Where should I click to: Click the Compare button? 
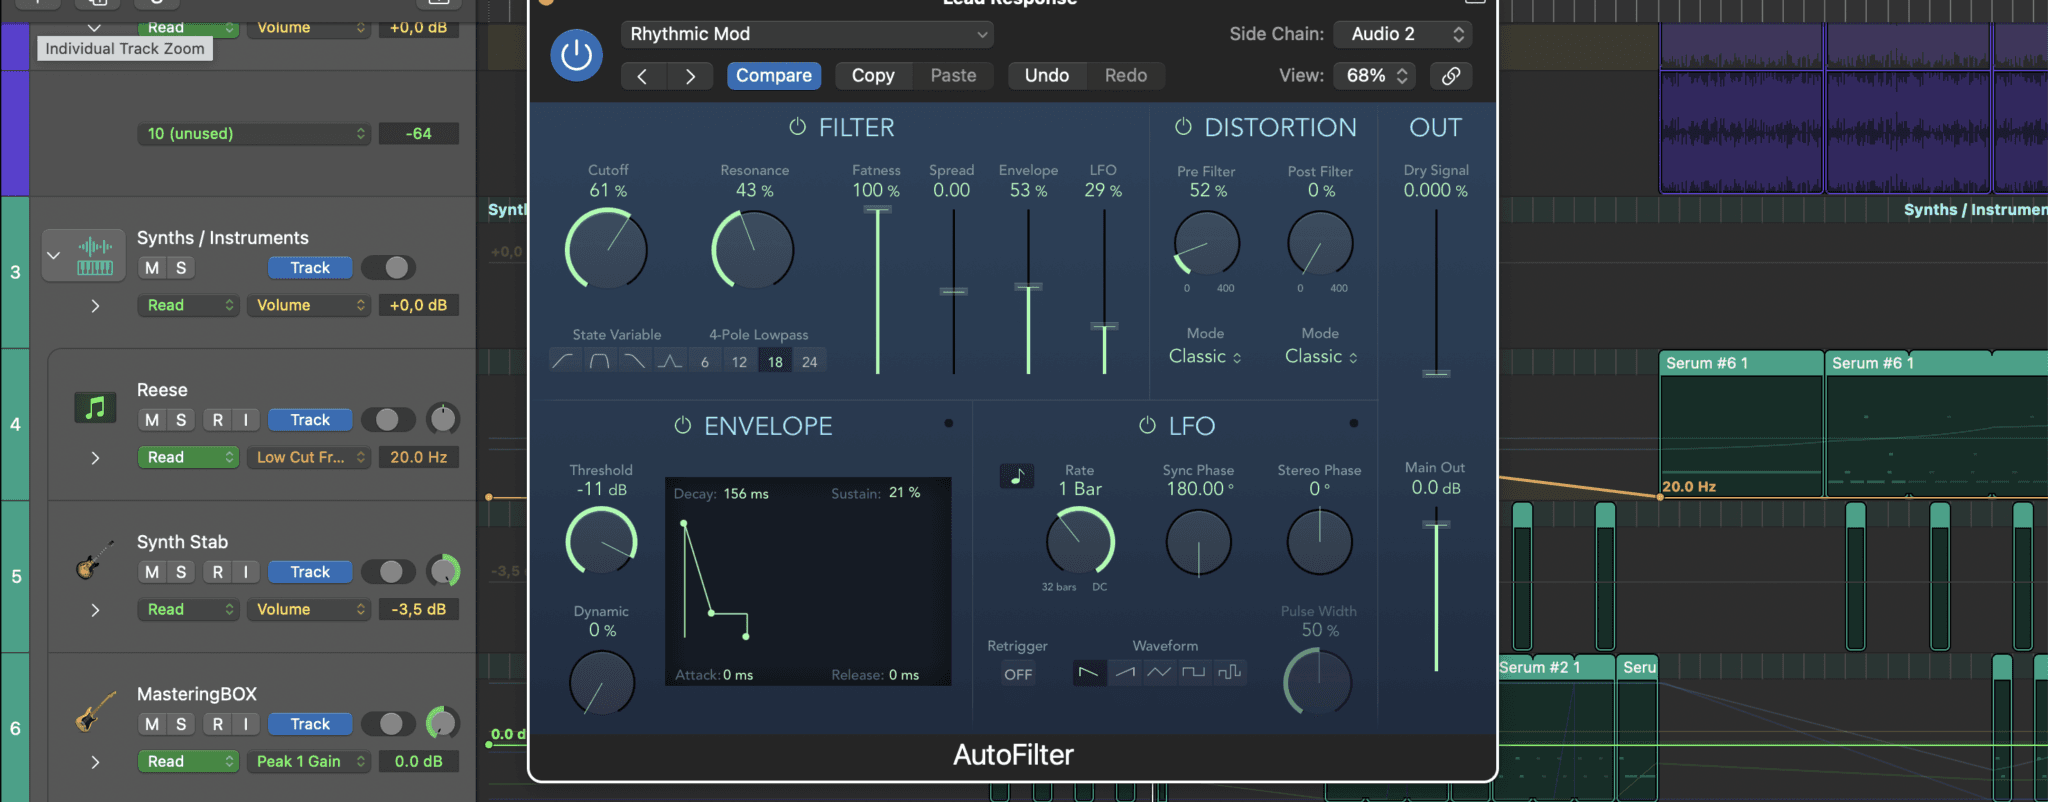[x=774, y=76]
